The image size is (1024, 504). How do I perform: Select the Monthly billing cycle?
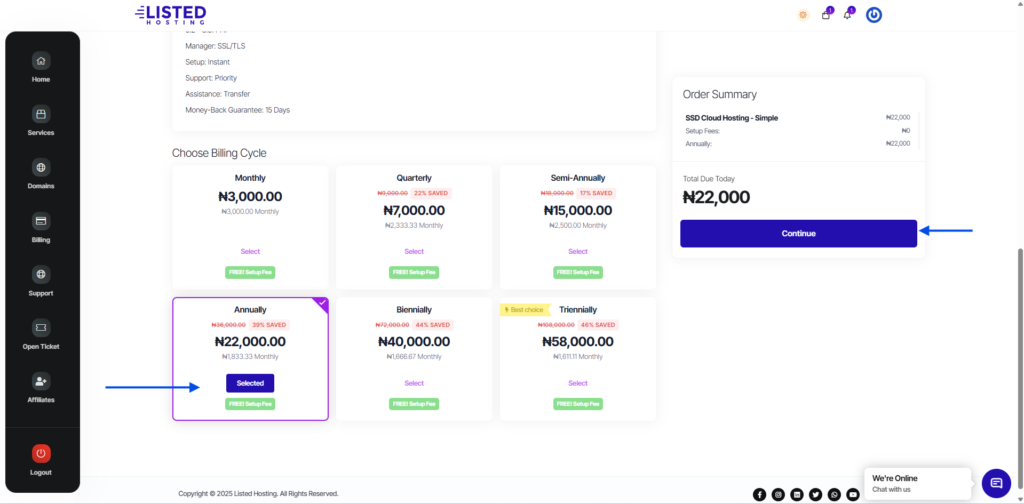pyautogui.click(x=250, y=251)
